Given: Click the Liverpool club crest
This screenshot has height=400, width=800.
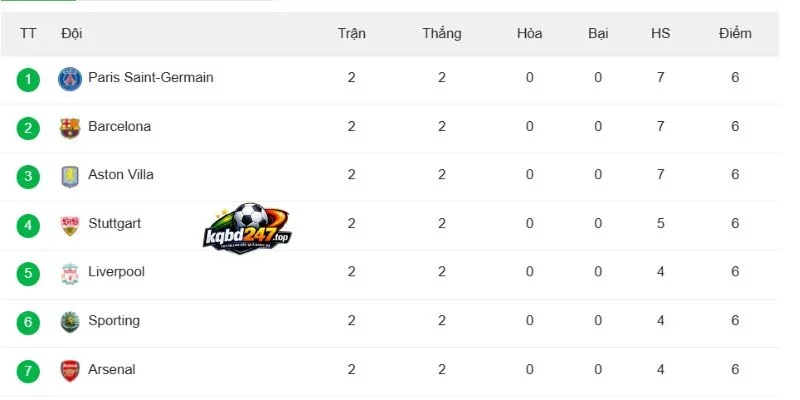Looking at the screenshot, I should pyautogui.click(x=70, y=274).
